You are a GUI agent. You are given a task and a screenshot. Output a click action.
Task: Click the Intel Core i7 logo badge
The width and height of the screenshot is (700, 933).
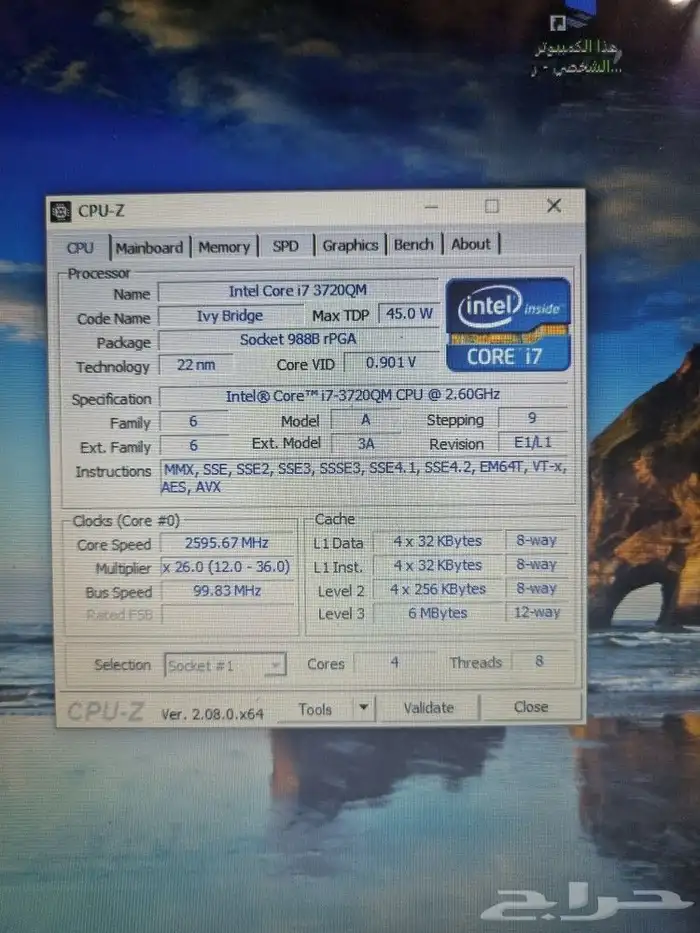pos(508,325)
